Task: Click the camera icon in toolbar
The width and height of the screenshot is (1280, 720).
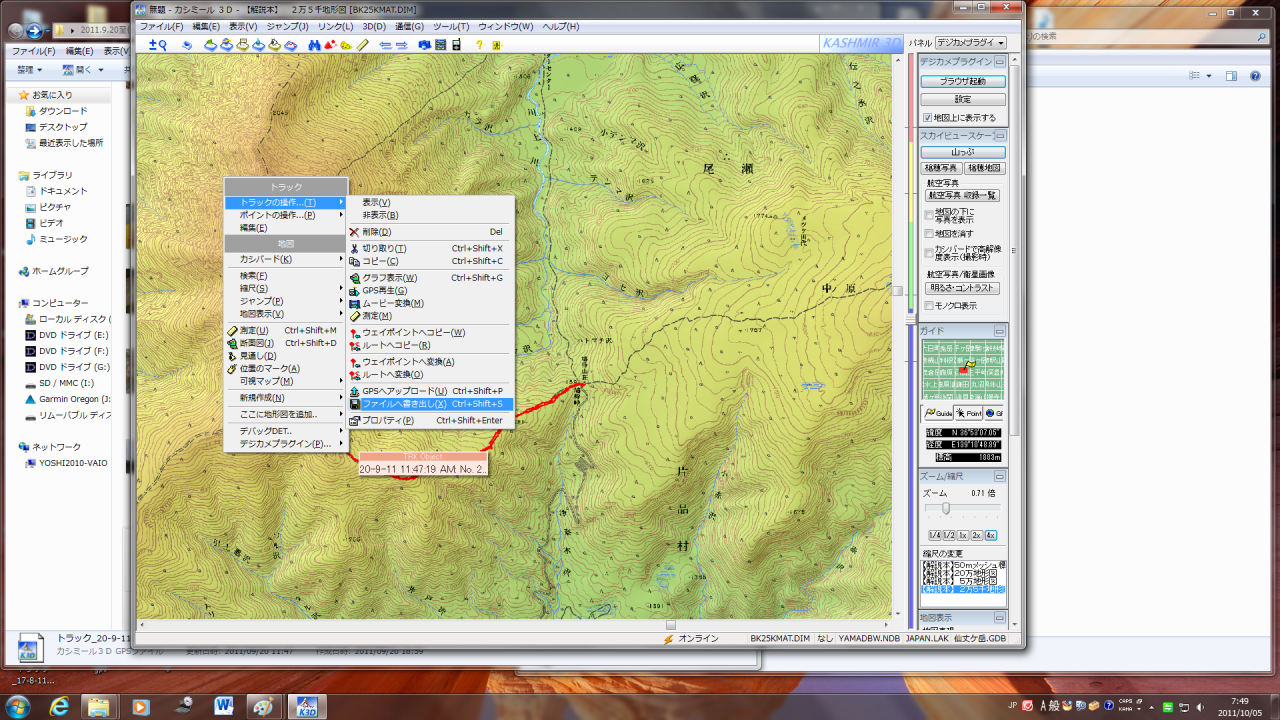Action: coord(424,45)
